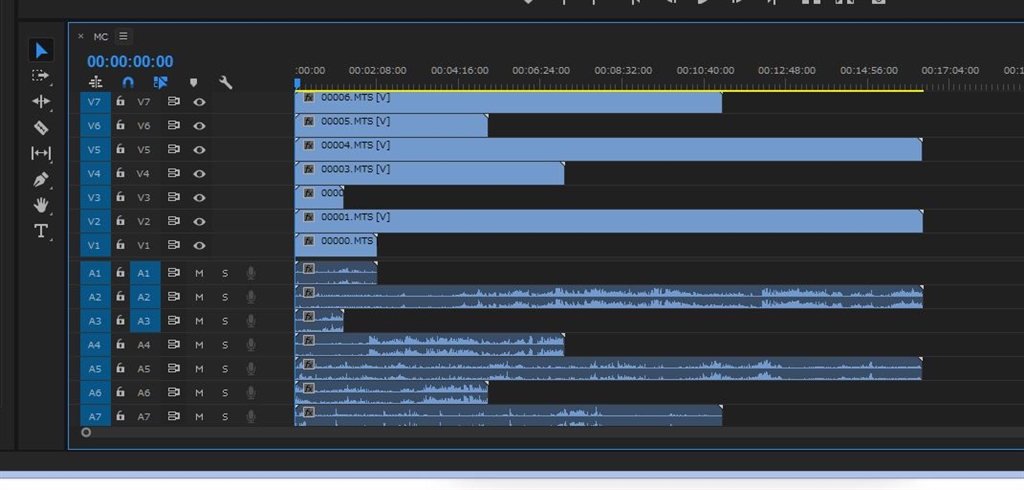Select the Slip tool
This screenshot has height=490, width=1024.
(41, 153)
